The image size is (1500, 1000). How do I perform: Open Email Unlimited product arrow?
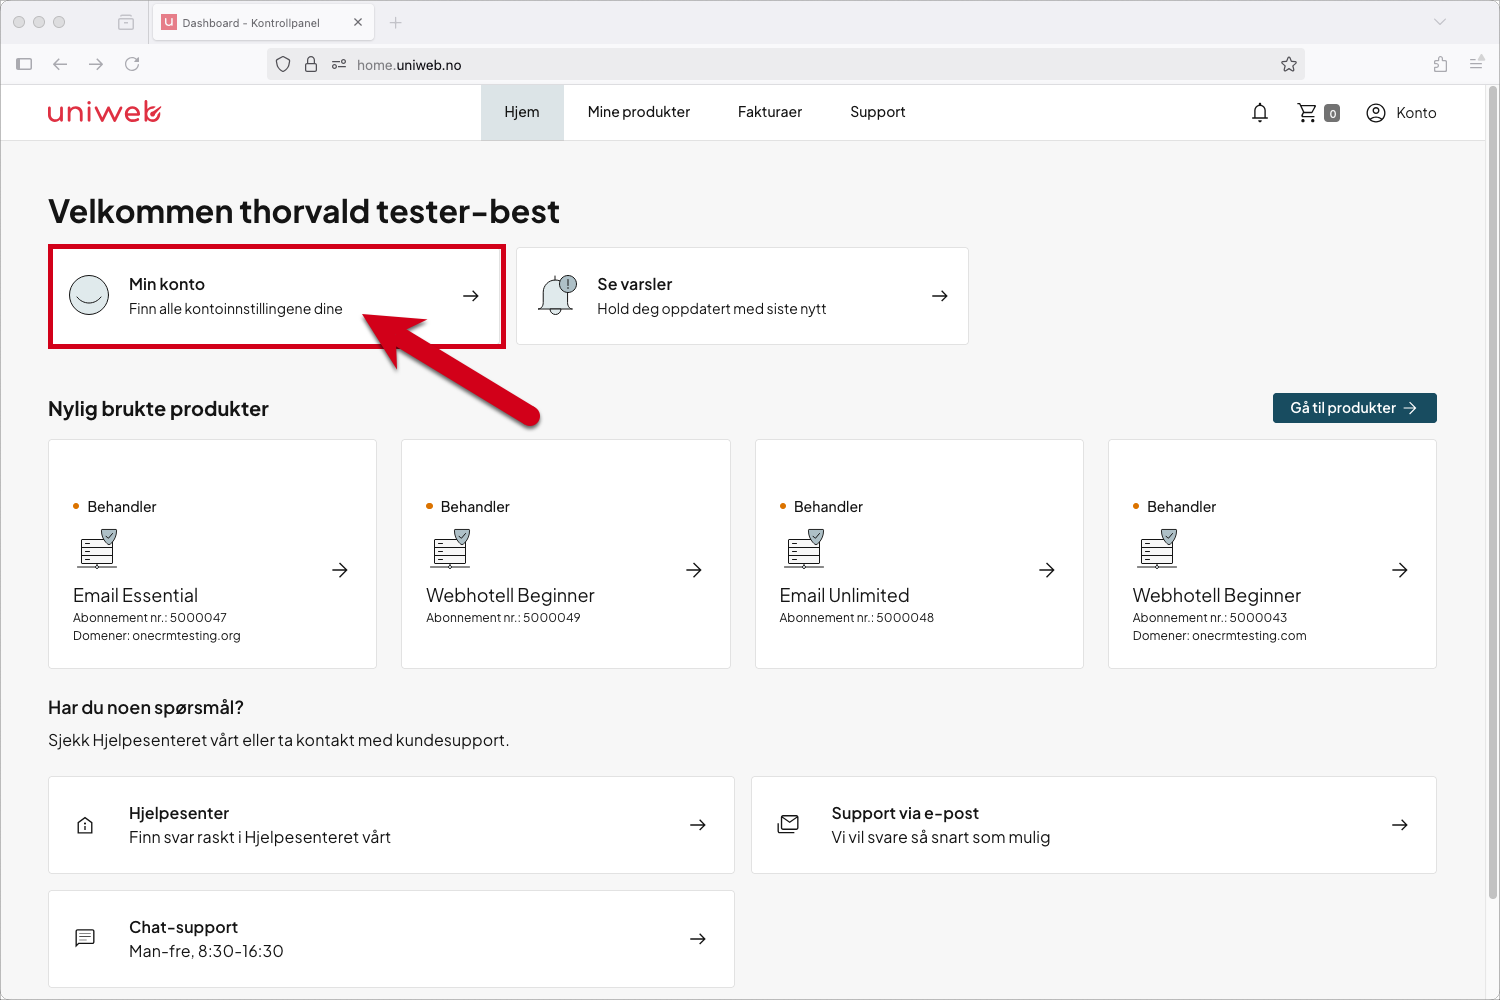1047,570
